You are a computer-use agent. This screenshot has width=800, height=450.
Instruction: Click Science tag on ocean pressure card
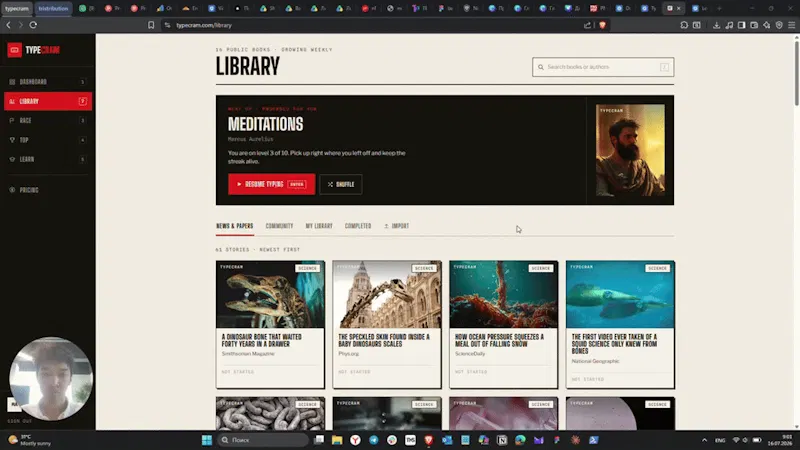(540, 268)
